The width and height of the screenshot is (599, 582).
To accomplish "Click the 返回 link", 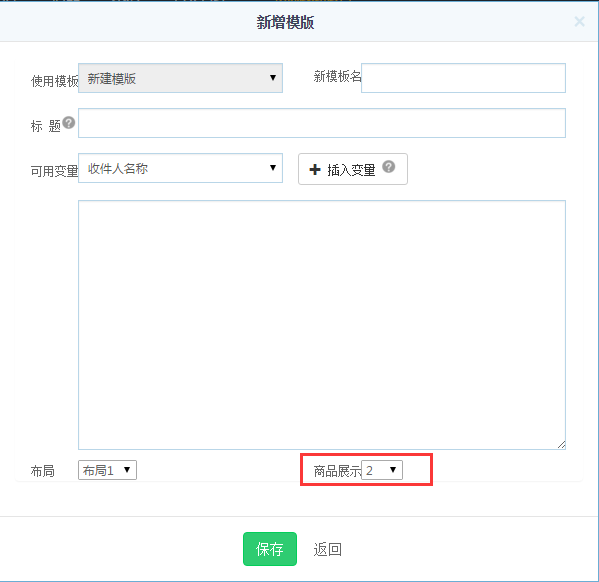I will (327, 549).
